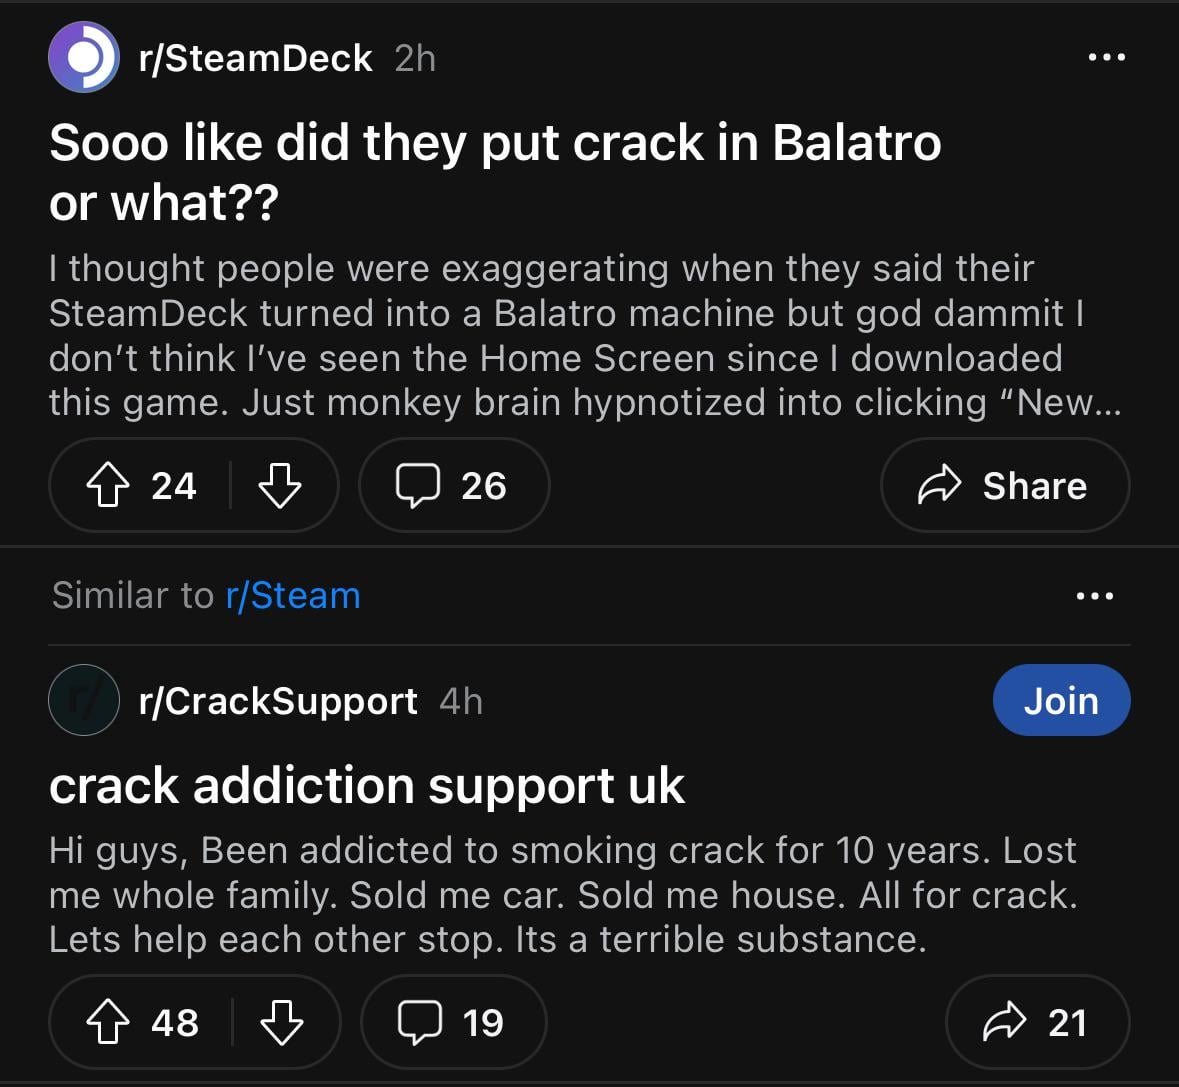The width and height of the screenshot is (1179, 1087).
Task: Open the r/CrackSupport community avatar
Action: [84, 701]
